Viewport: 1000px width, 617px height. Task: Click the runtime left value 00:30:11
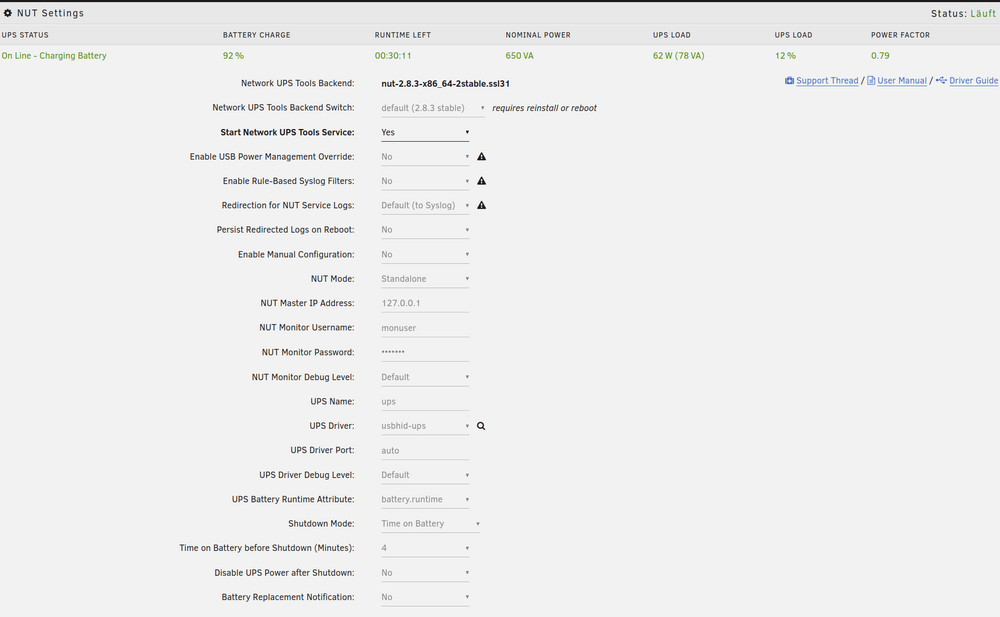(x=393, y=56)
